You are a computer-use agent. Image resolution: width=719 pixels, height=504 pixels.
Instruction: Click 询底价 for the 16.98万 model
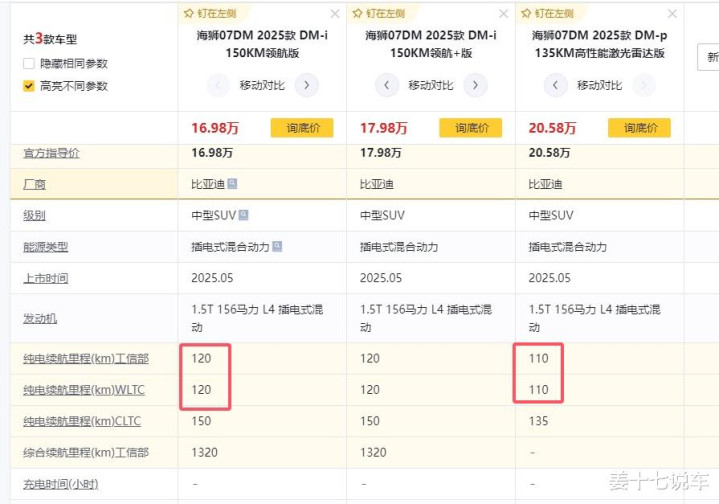tap(302, 128)
